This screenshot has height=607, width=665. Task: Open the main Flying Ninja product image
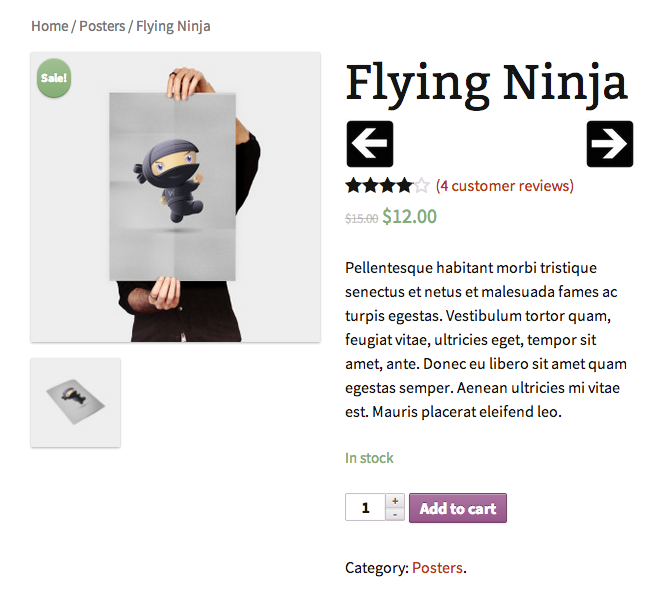(x=175, y=197)
